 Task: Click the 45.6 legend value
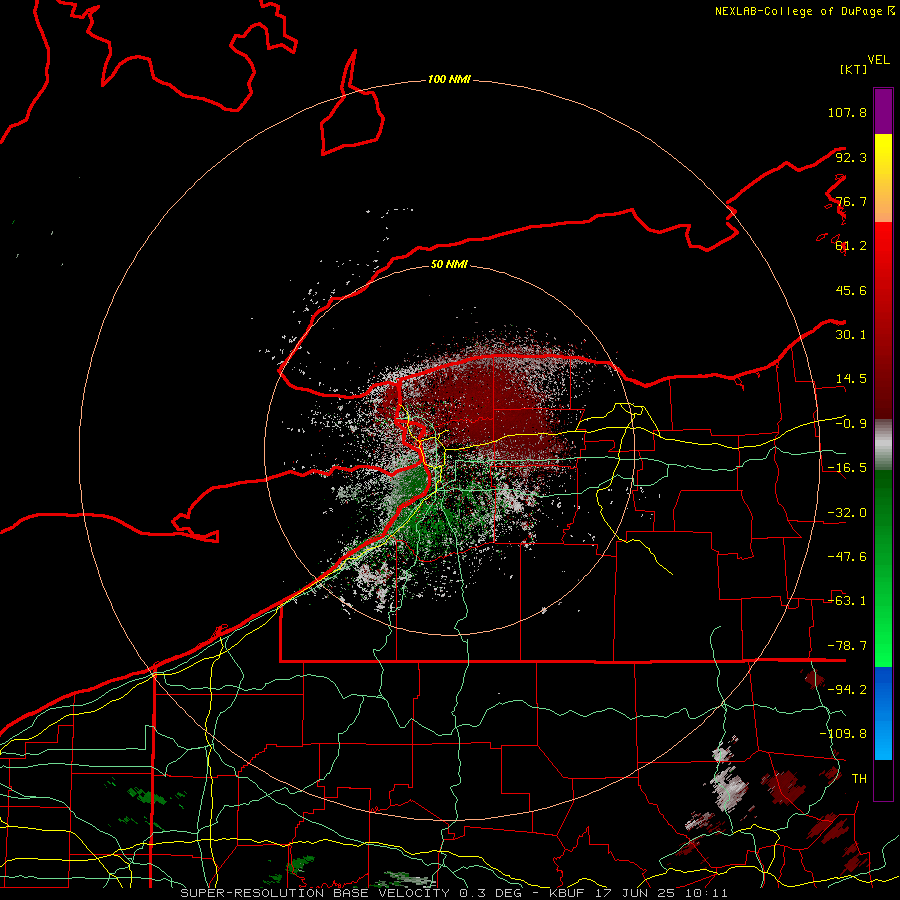point(851,290)
